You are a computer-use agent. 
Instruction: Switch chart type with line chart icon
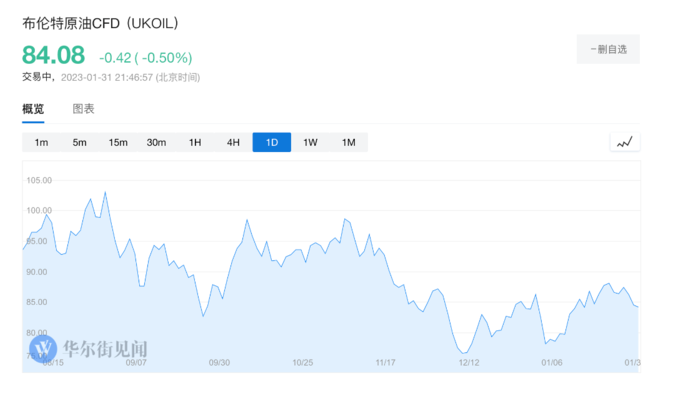click(624, 142)
